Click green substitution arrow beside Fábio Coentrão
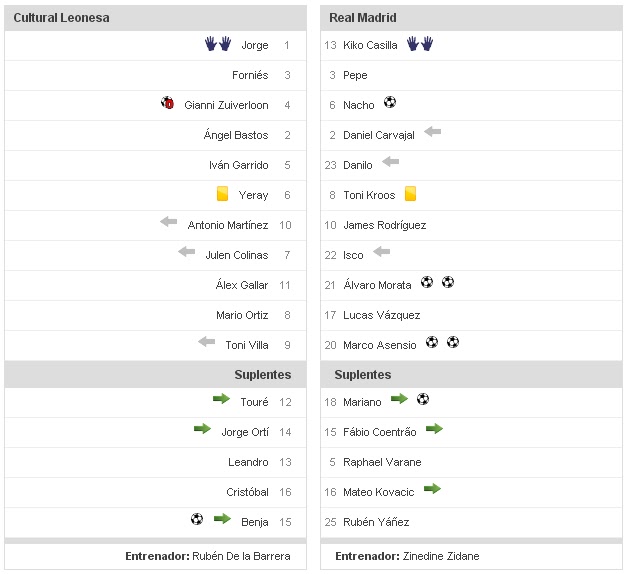 (433, 429)
